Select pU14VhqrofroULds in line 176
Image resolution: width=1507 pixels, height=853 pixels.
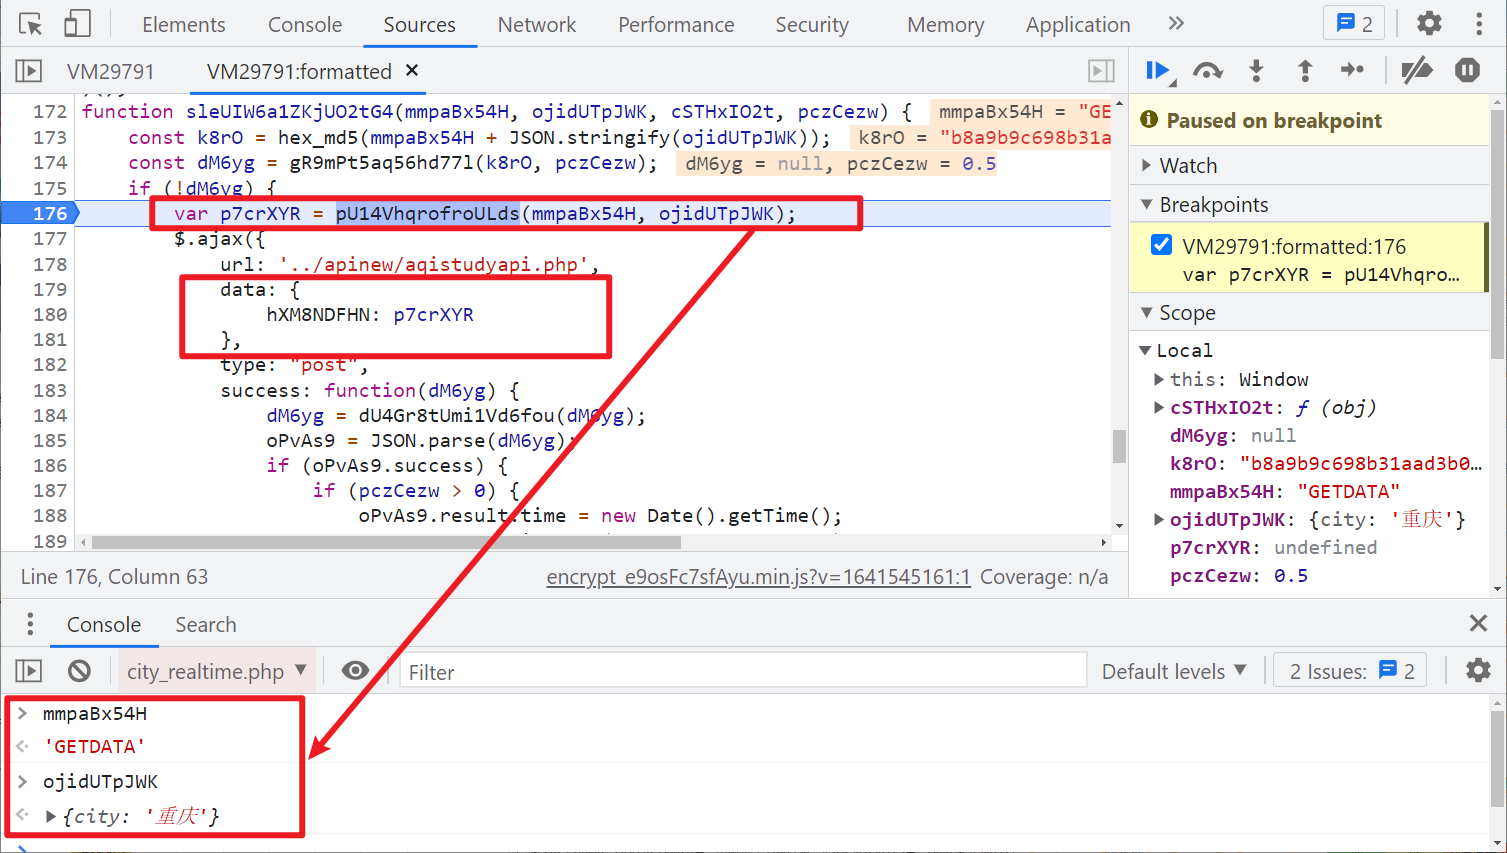pyautogui.click(x=427, y=213)
